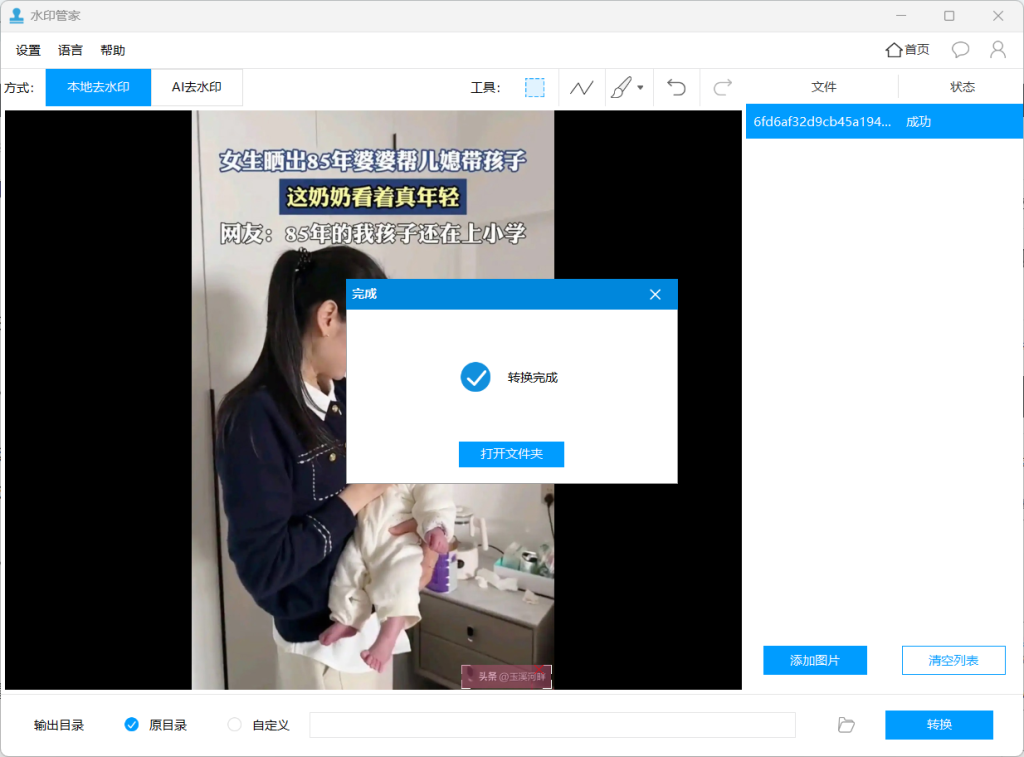Click the 清空列表 button
The width and height of the screenshot is (1024, 757).
coord(953,661)
